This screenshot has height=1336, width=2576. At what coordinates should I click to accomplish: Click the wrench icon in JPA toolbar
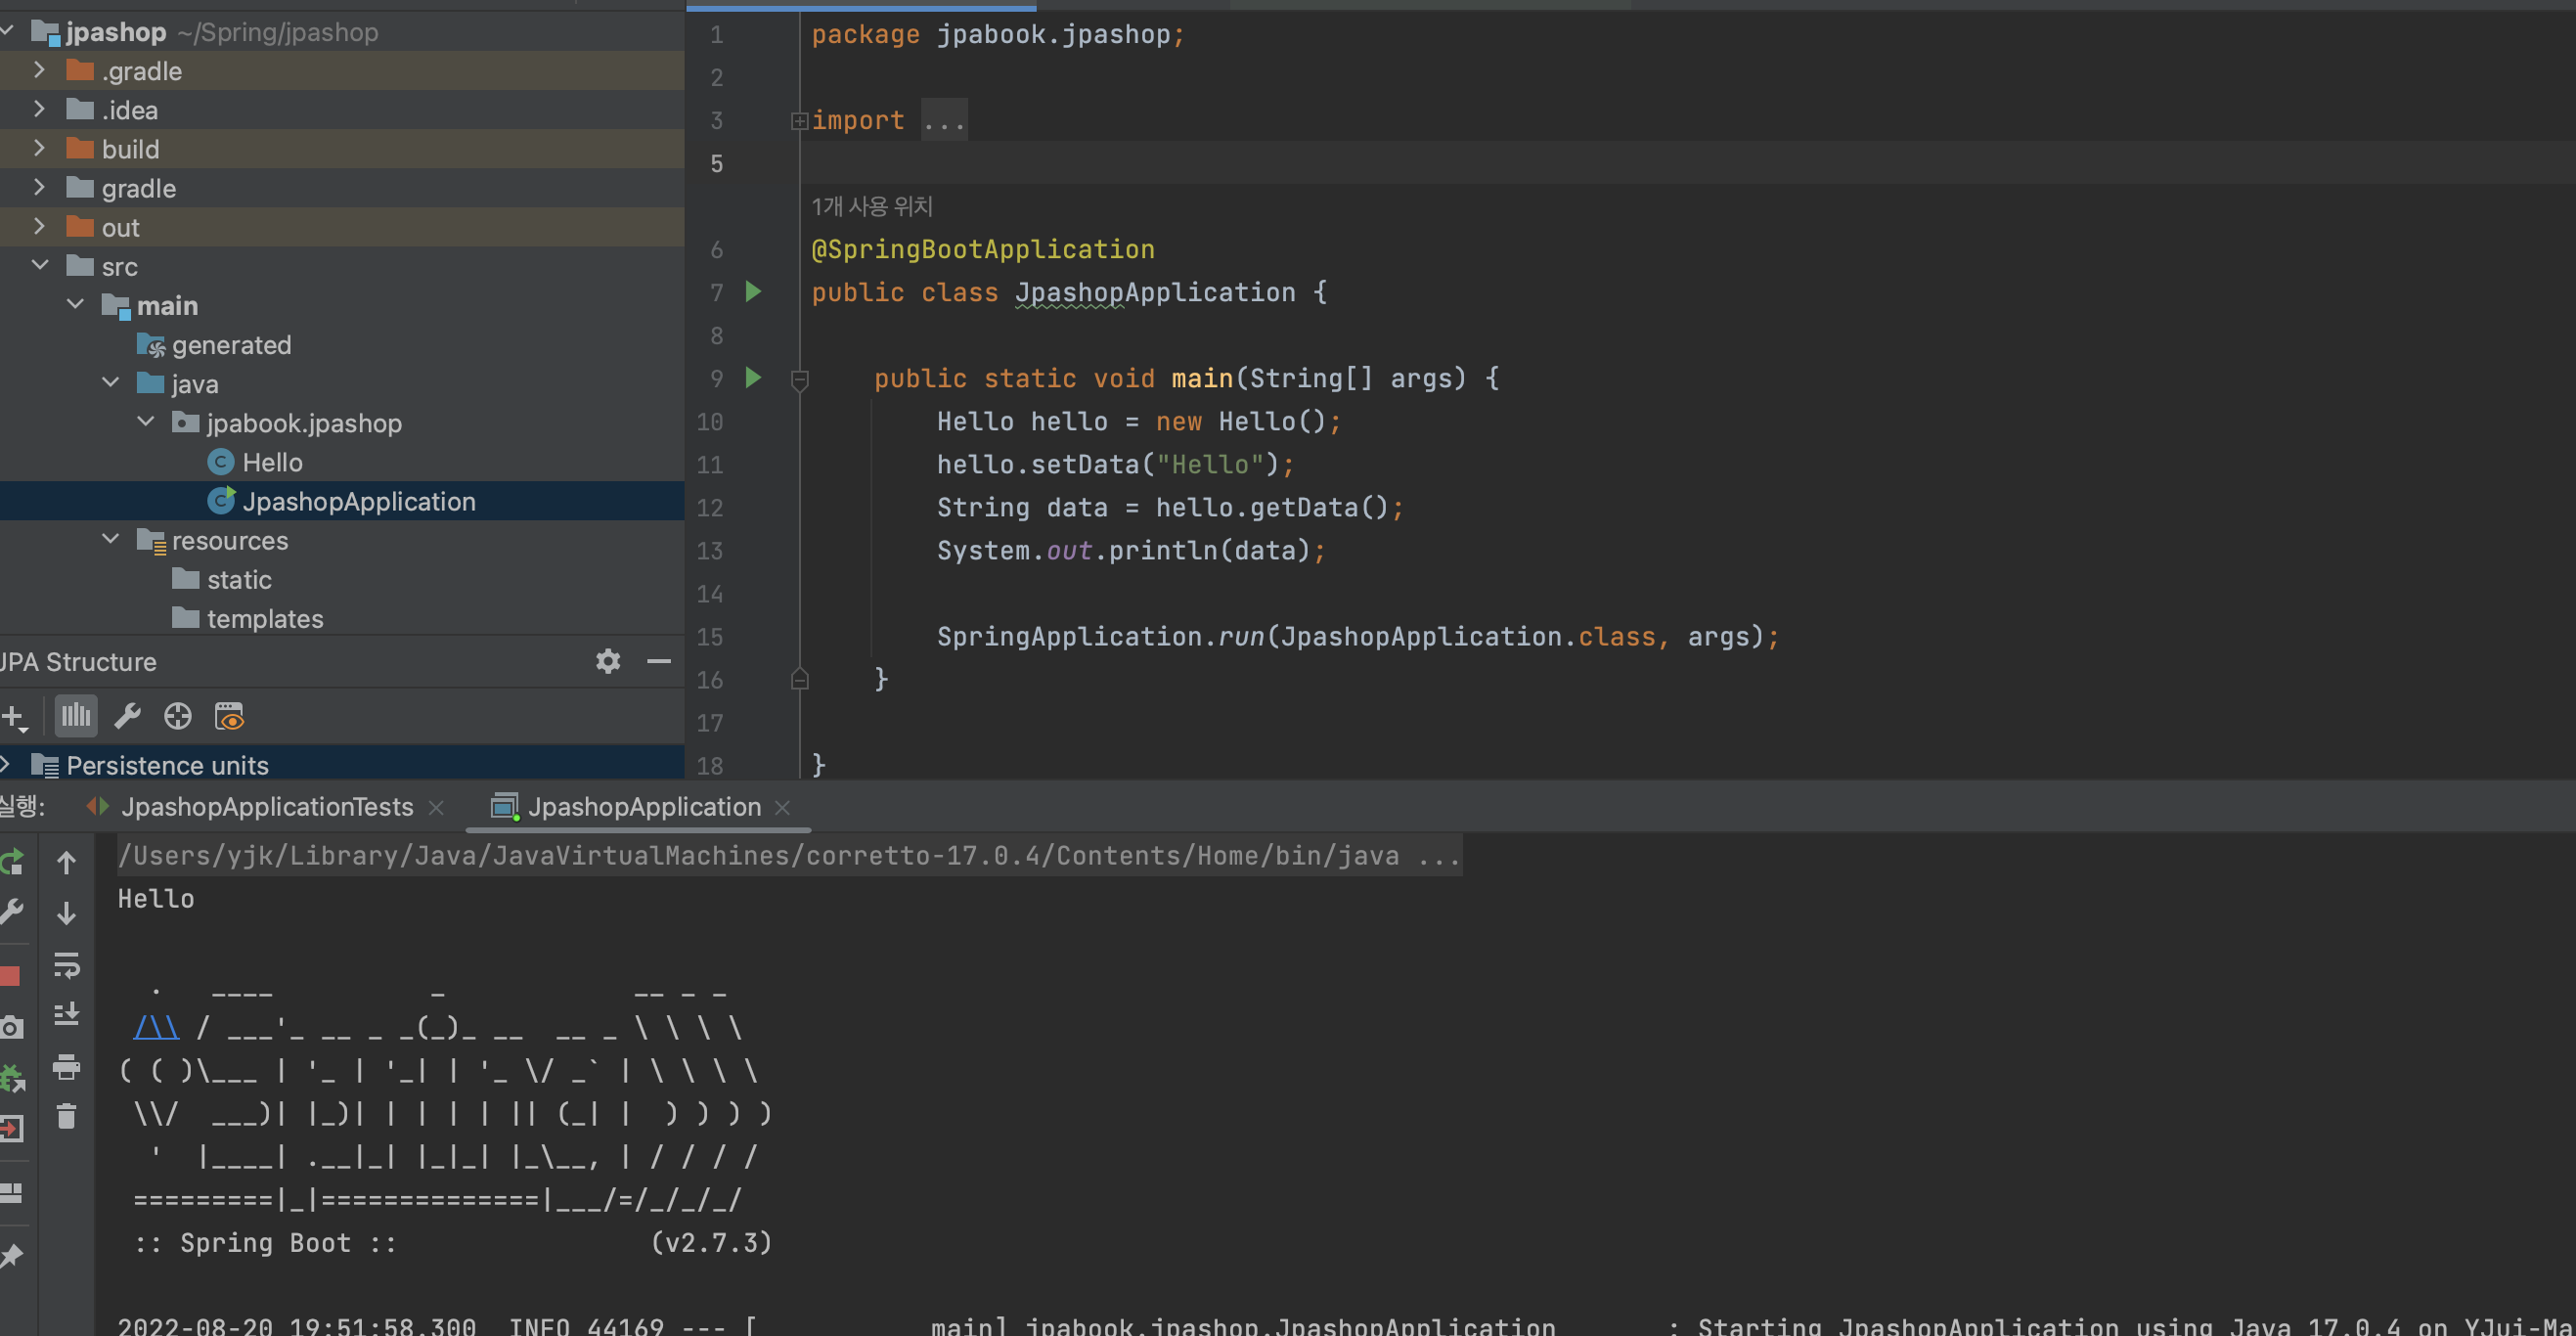[x=127, y=716]
